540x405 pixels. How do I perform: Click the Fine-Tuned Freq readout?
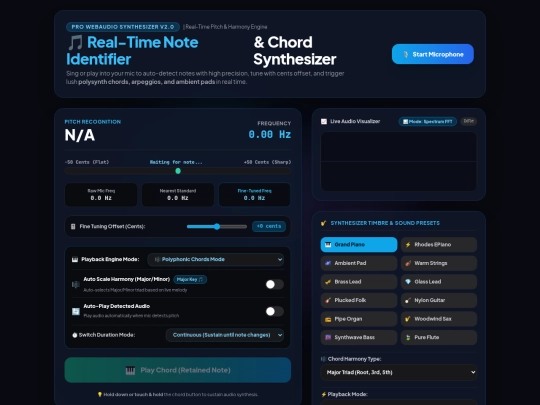(x=255, y=195)
